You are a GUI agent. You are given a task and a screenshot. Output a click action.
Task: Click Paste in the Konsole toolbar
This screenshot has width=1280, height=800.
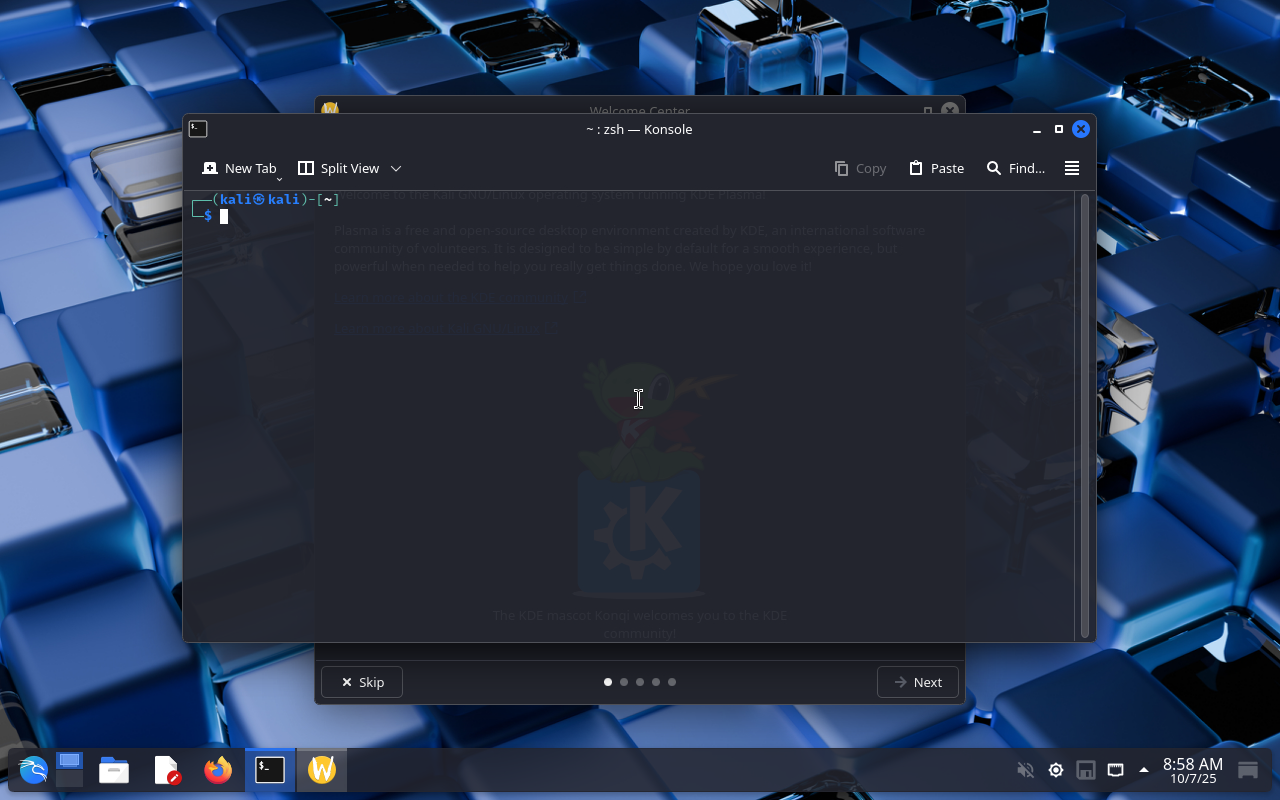(936, 168)
